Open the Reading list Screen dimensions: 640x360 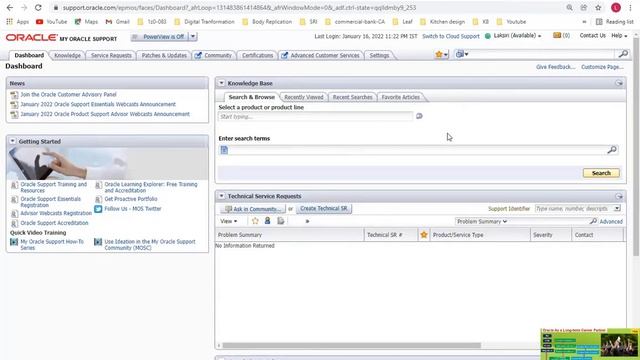615,22
